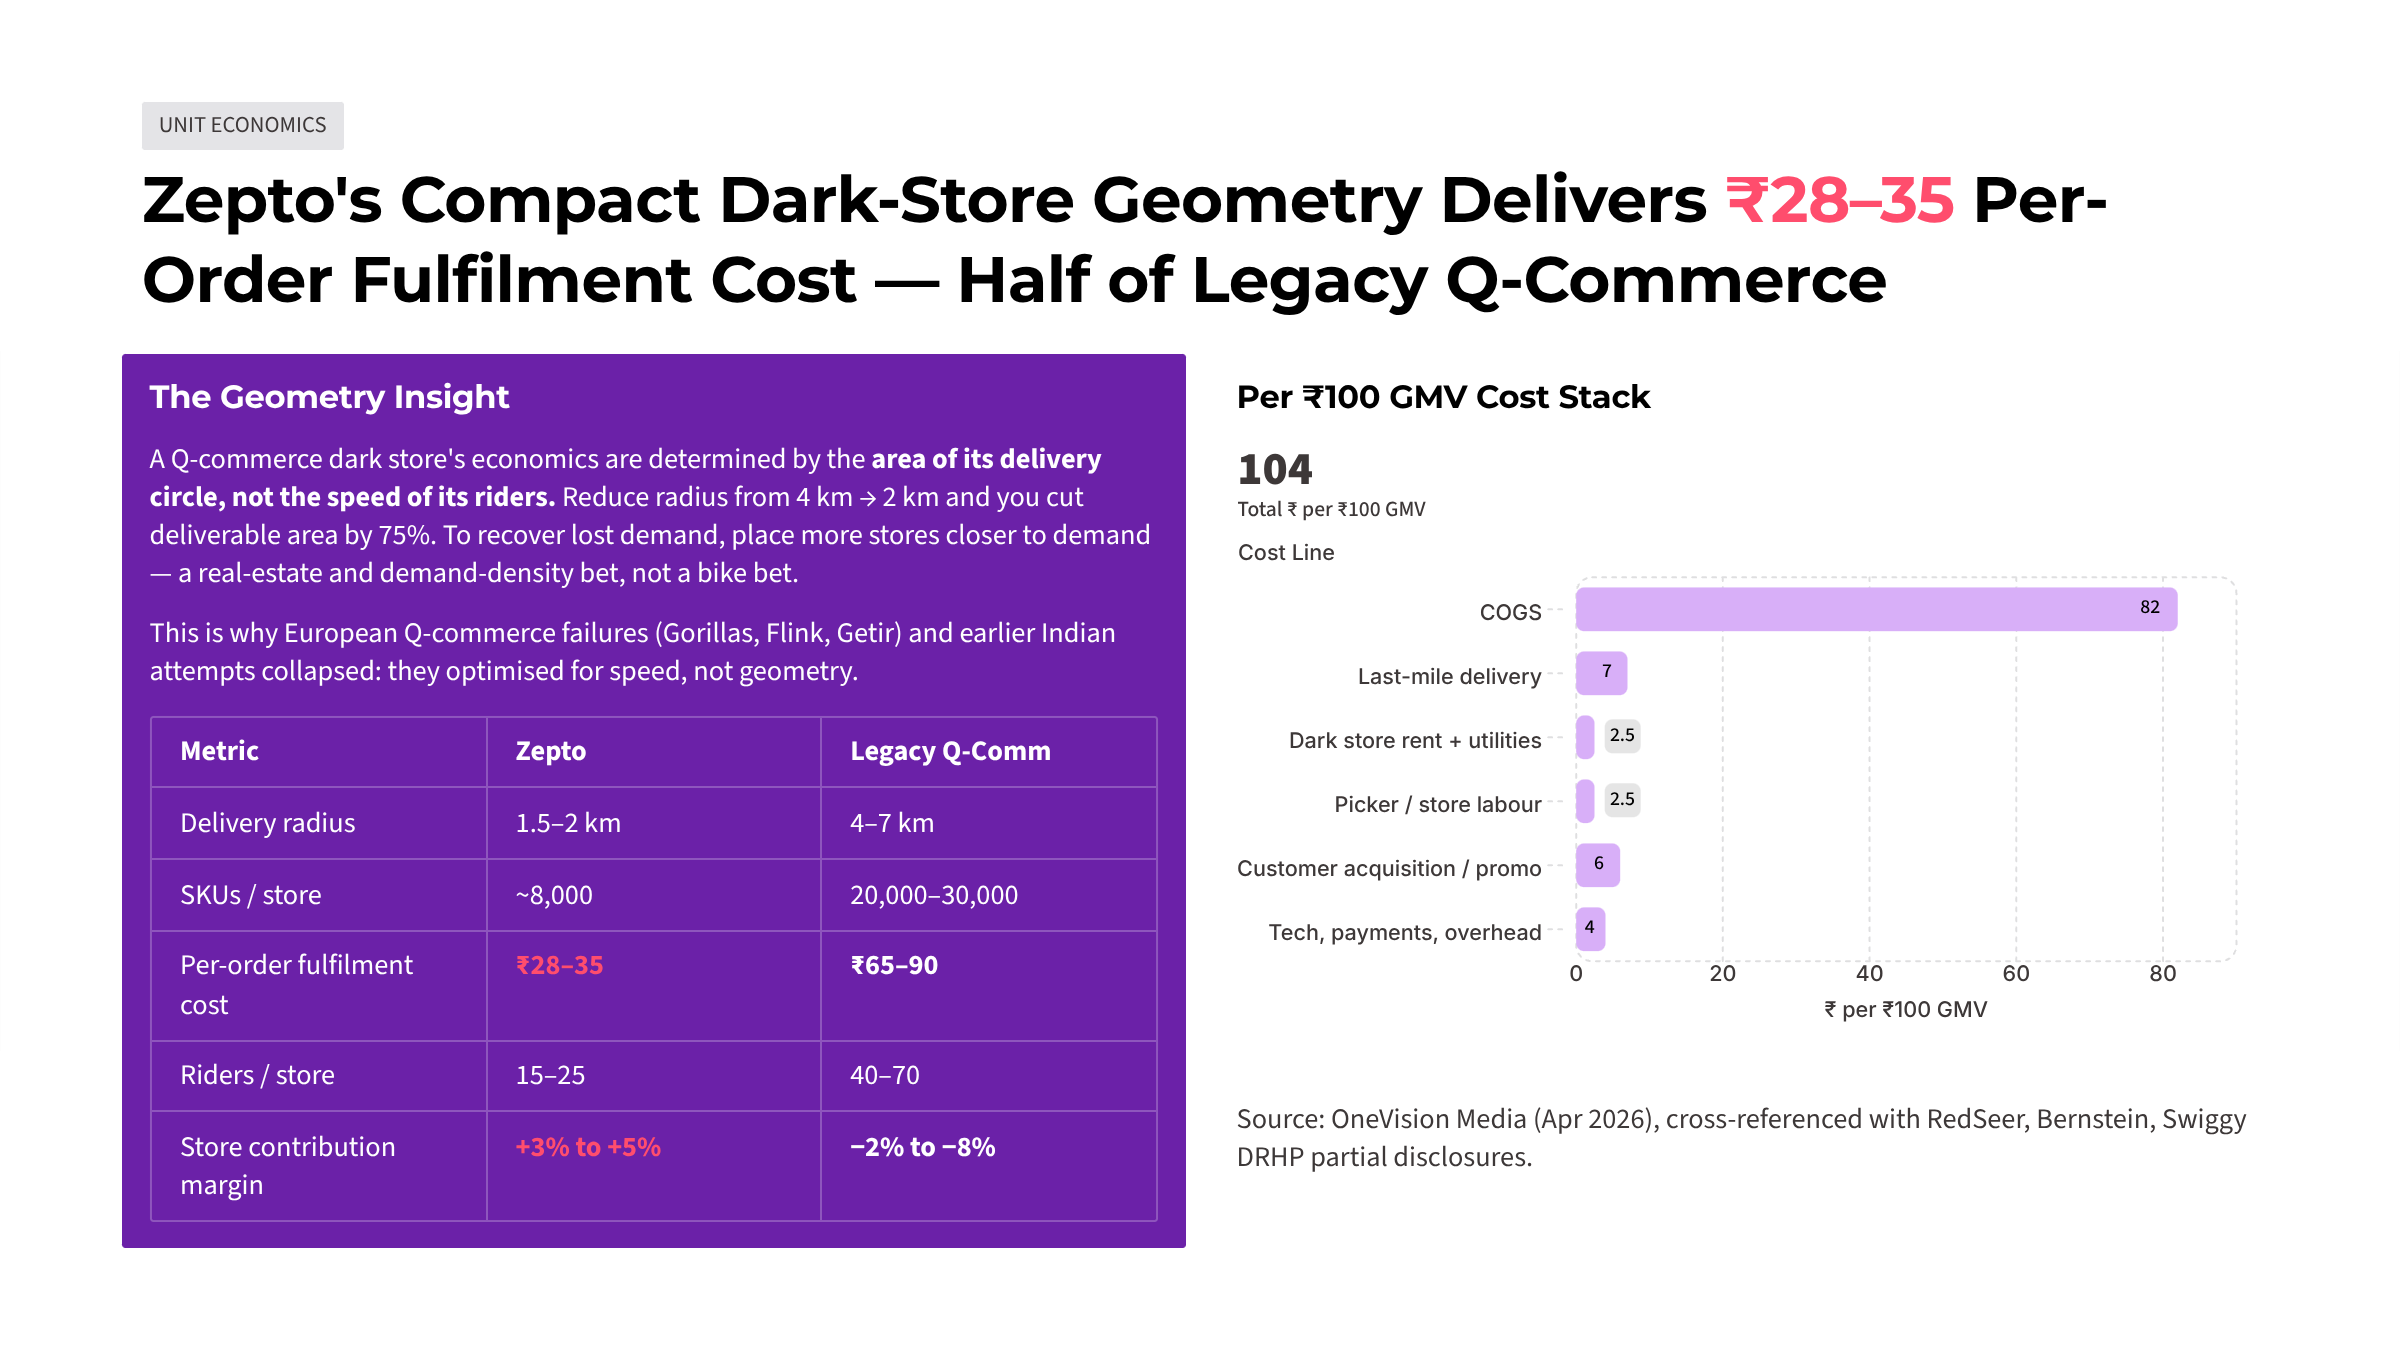Click the '2.5' value beside Picker labour
Viewport: 2400px width, 1350px height.
tap(1622, 799)
